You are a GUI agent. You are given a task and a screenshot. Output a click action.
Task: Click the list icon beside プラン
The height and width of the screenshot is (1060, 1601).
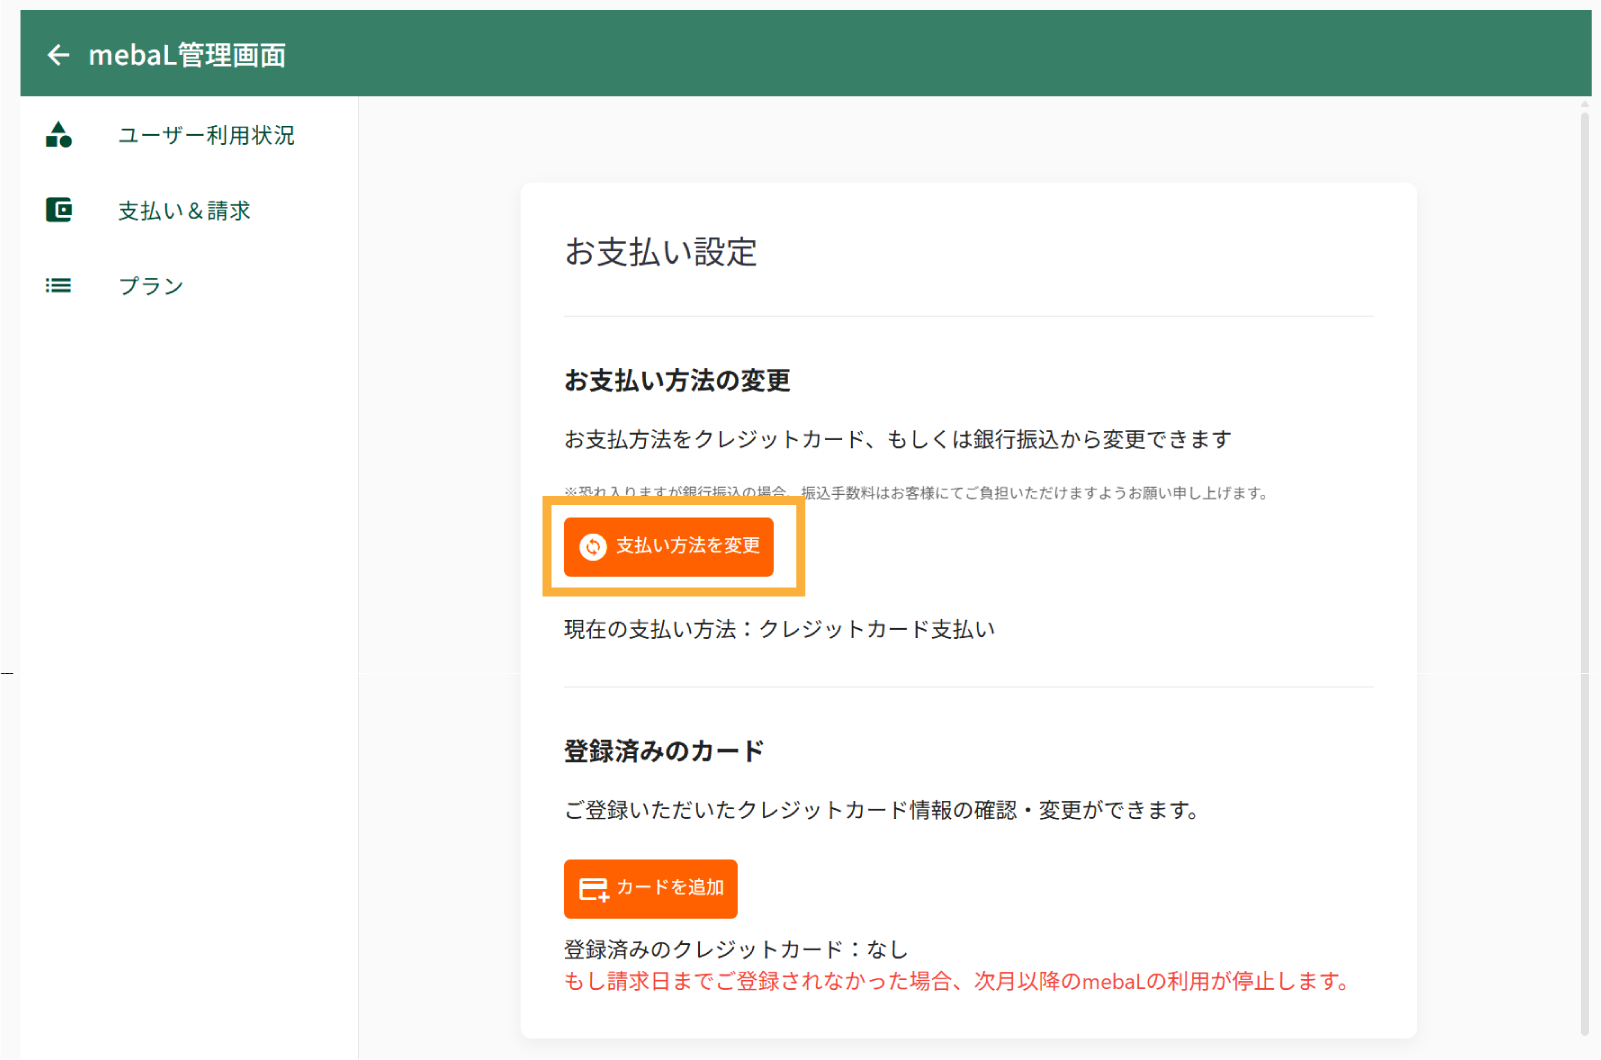[59, 286]
